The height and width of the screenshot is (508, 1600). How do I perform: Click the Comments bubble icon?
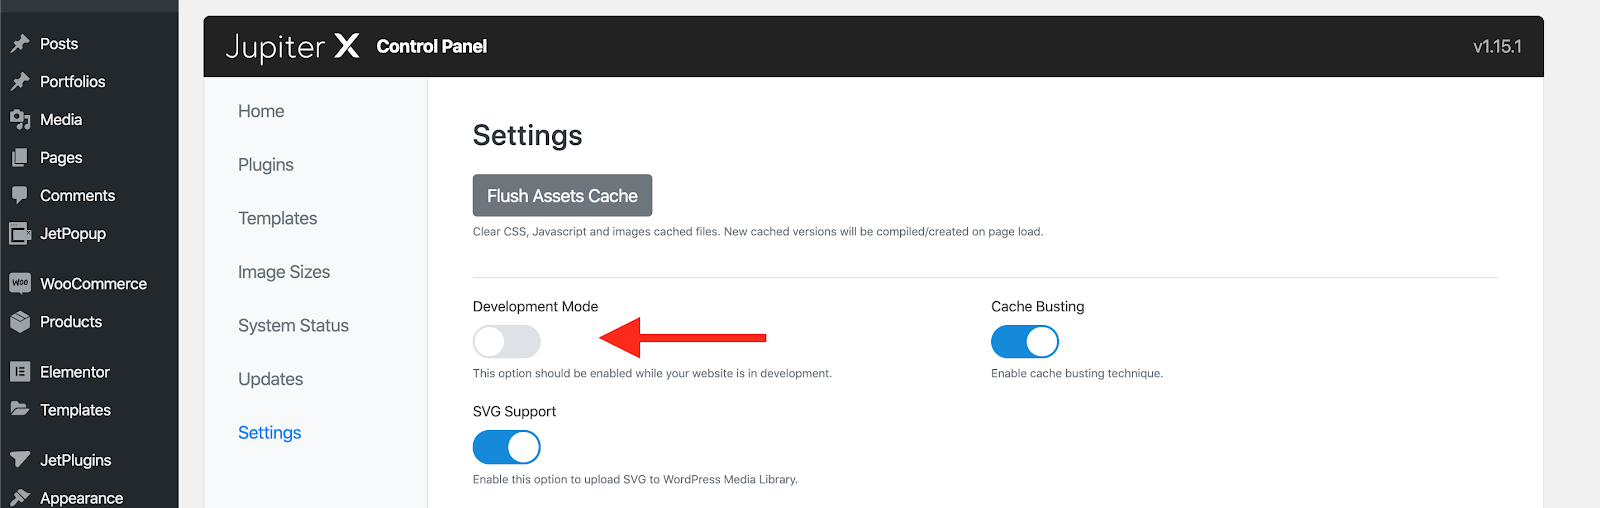[20, 196]
